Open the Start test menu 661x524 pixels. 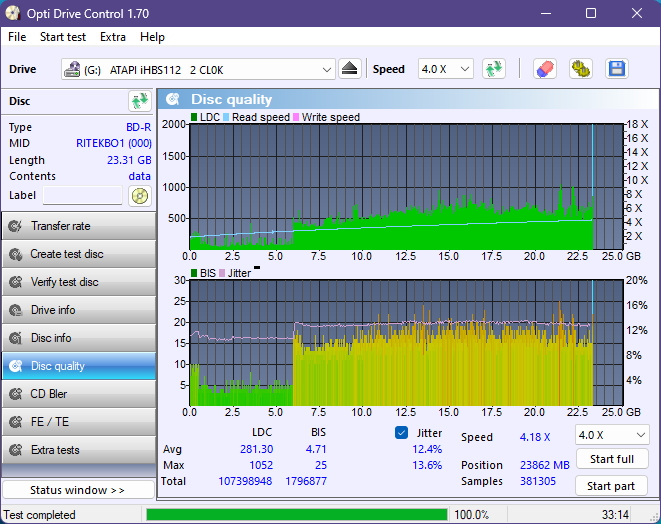(x=63, y=37)
